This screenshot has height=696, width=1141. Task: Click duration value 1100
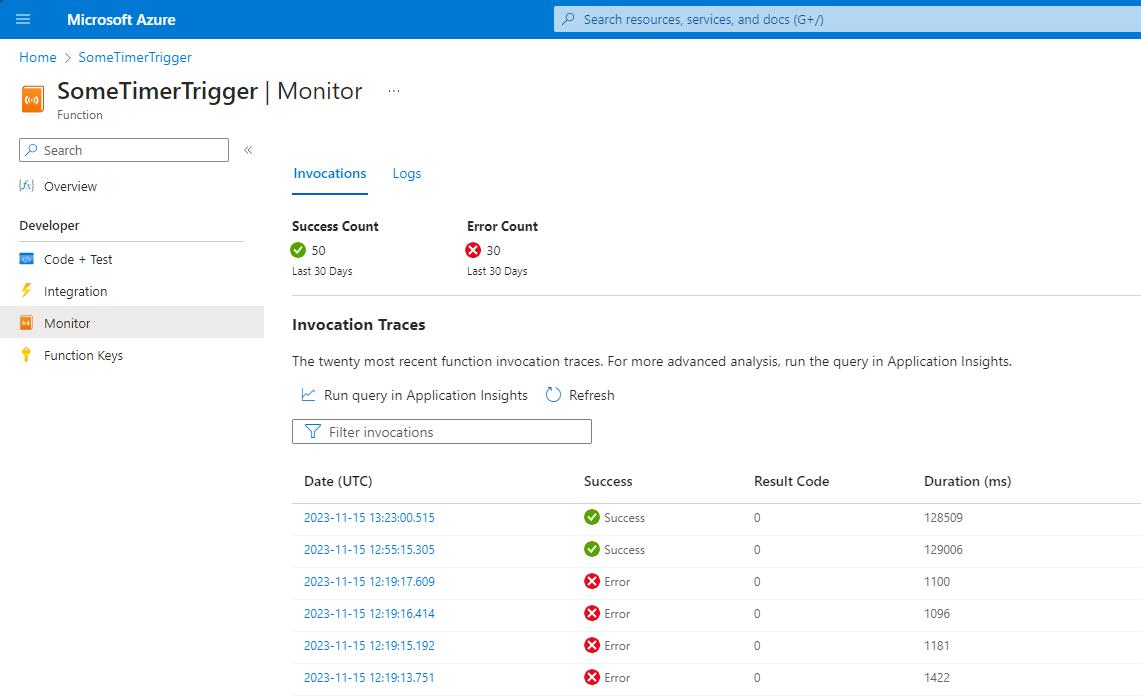pyautogui.click(x=937, y=582)
